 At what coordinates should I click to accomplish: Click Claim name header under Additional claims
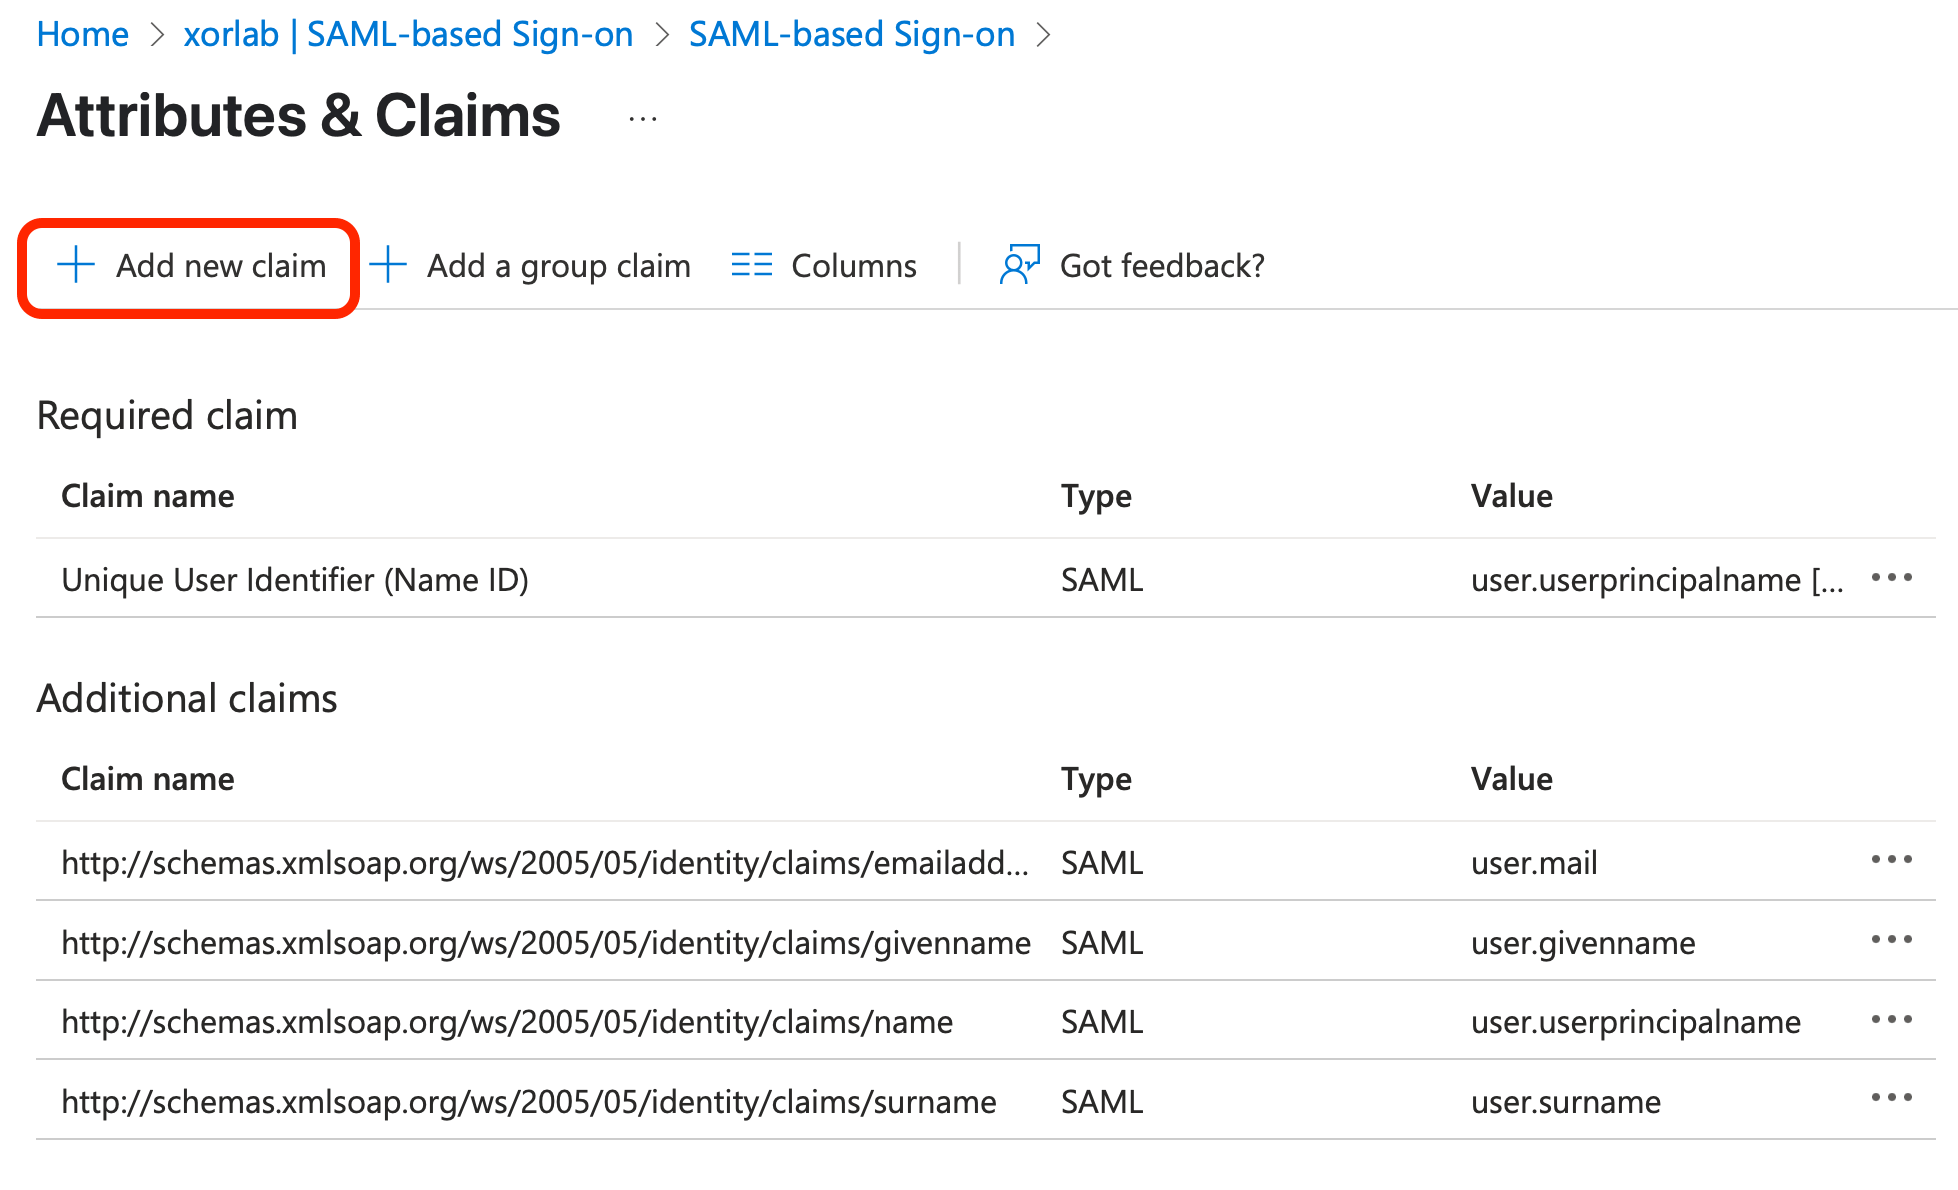[148, 779]
